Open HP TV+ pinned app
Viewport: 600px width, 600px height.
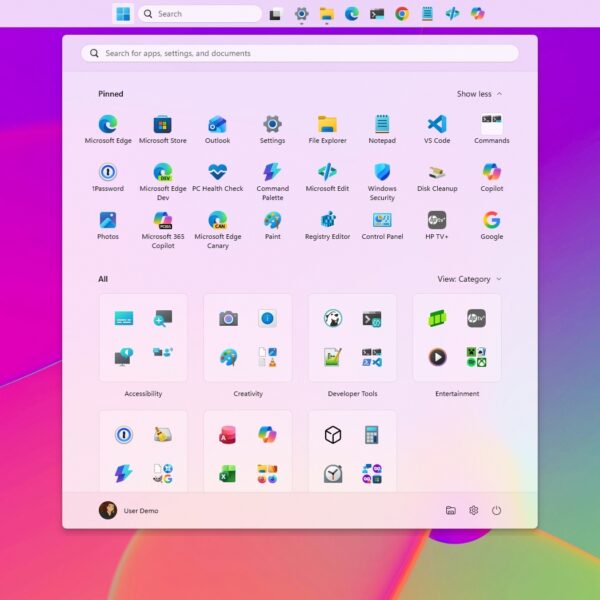click(x=437, y=226)
